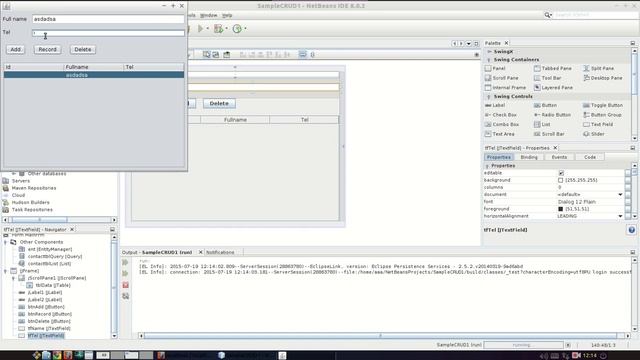Collapse the [JFrame] node in Navigator

coord(6,271)
